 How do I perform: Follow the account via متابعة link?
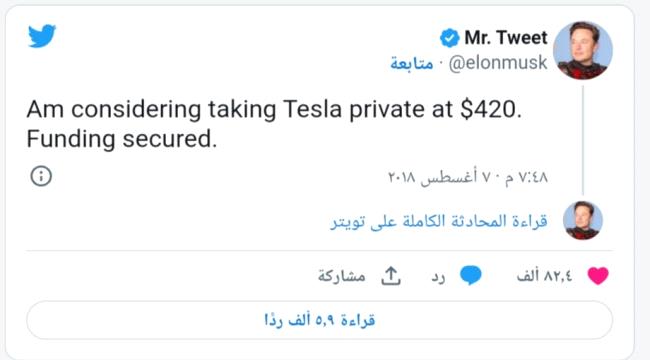412,63
